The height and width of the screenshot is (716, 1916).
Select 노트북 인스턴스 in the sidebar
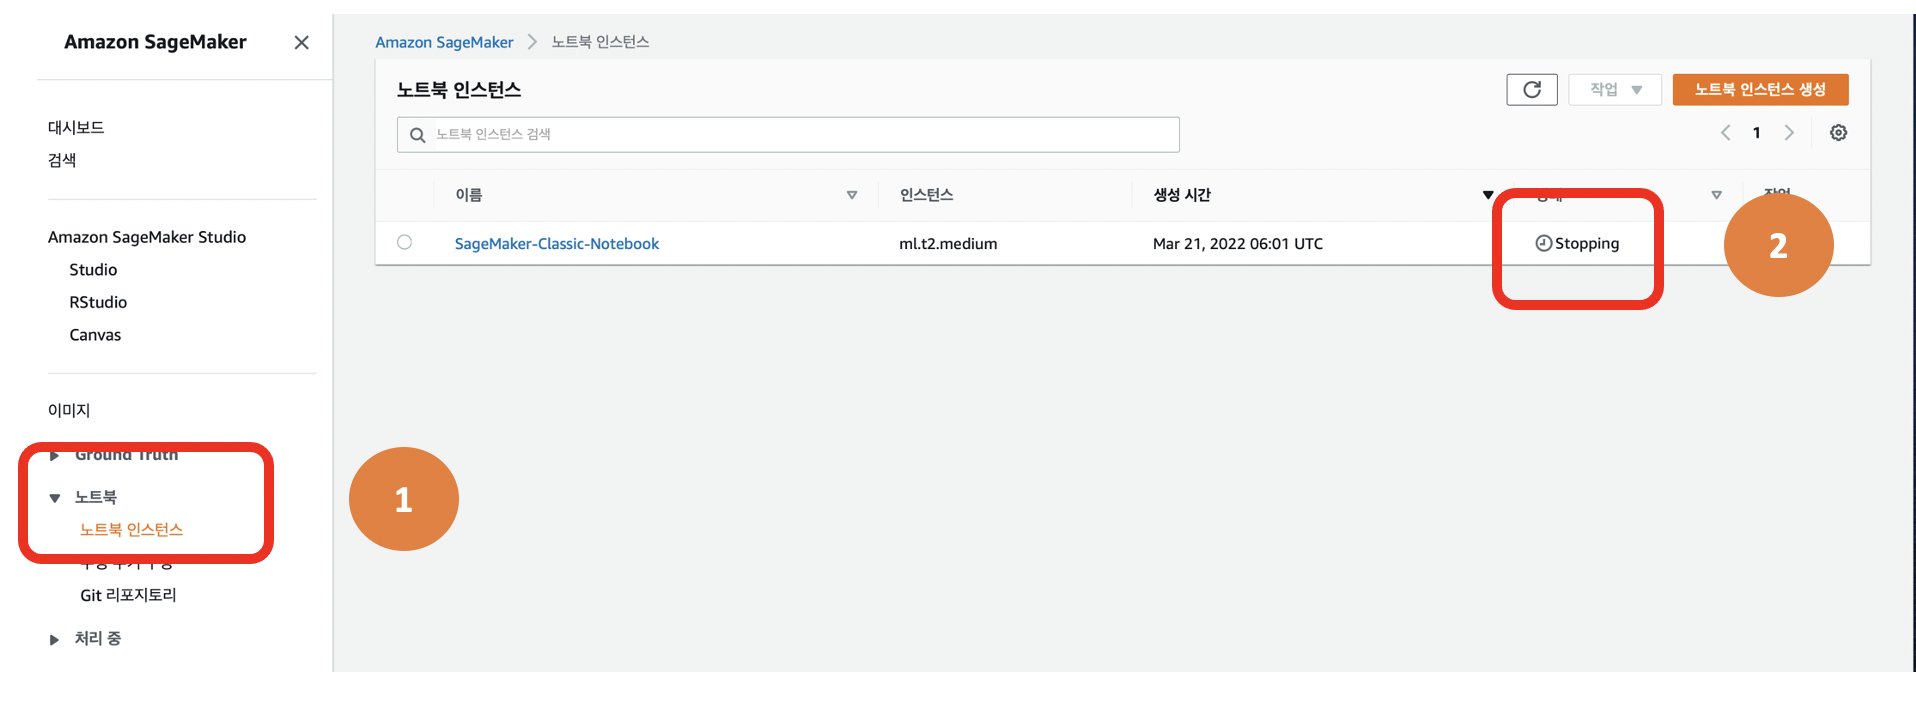pos(131,530)
